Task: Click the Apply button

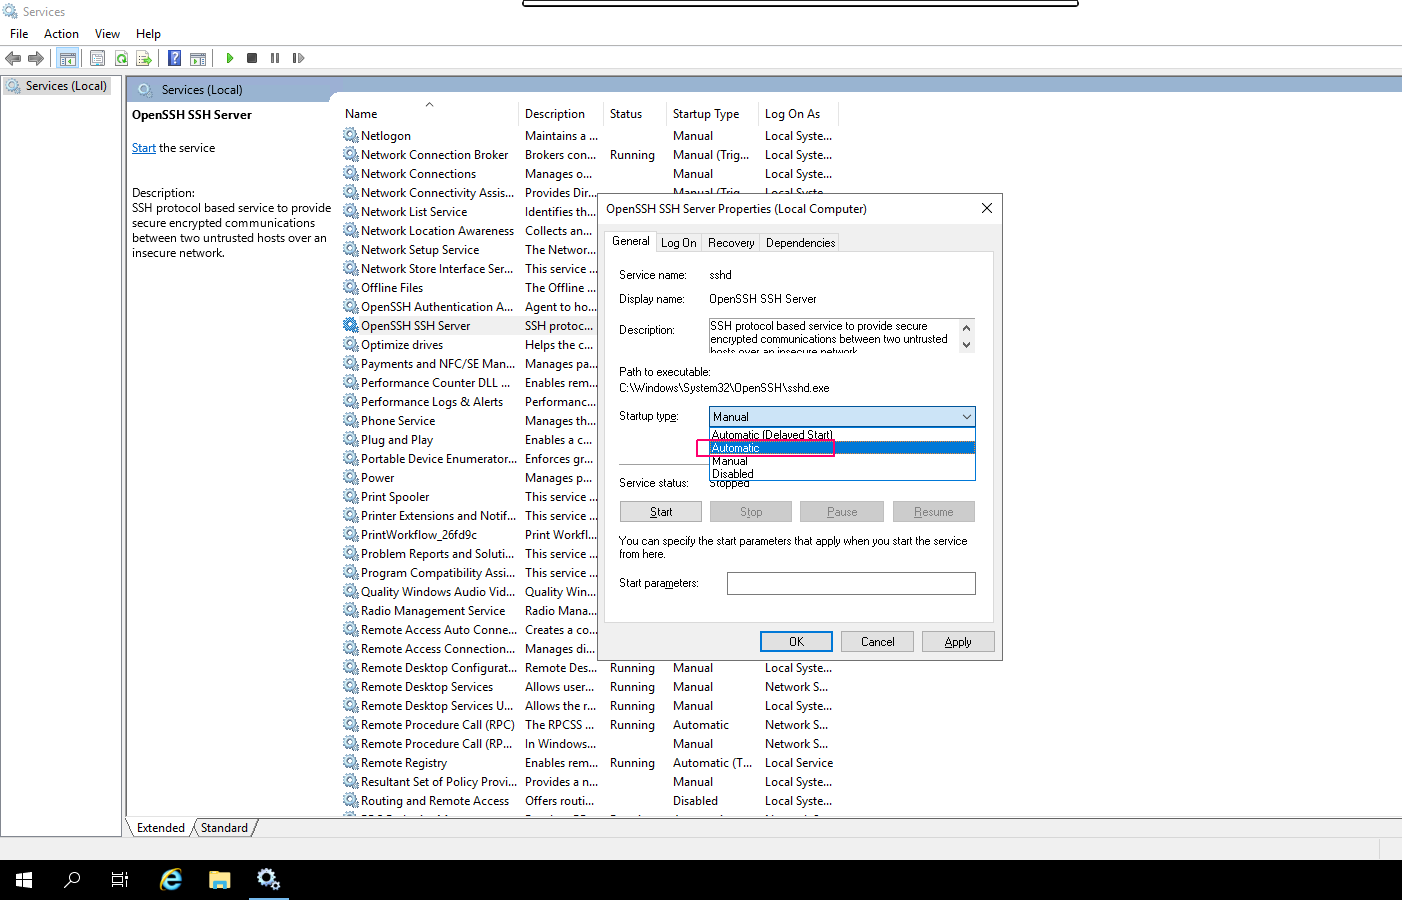Action: pos(958,642)
